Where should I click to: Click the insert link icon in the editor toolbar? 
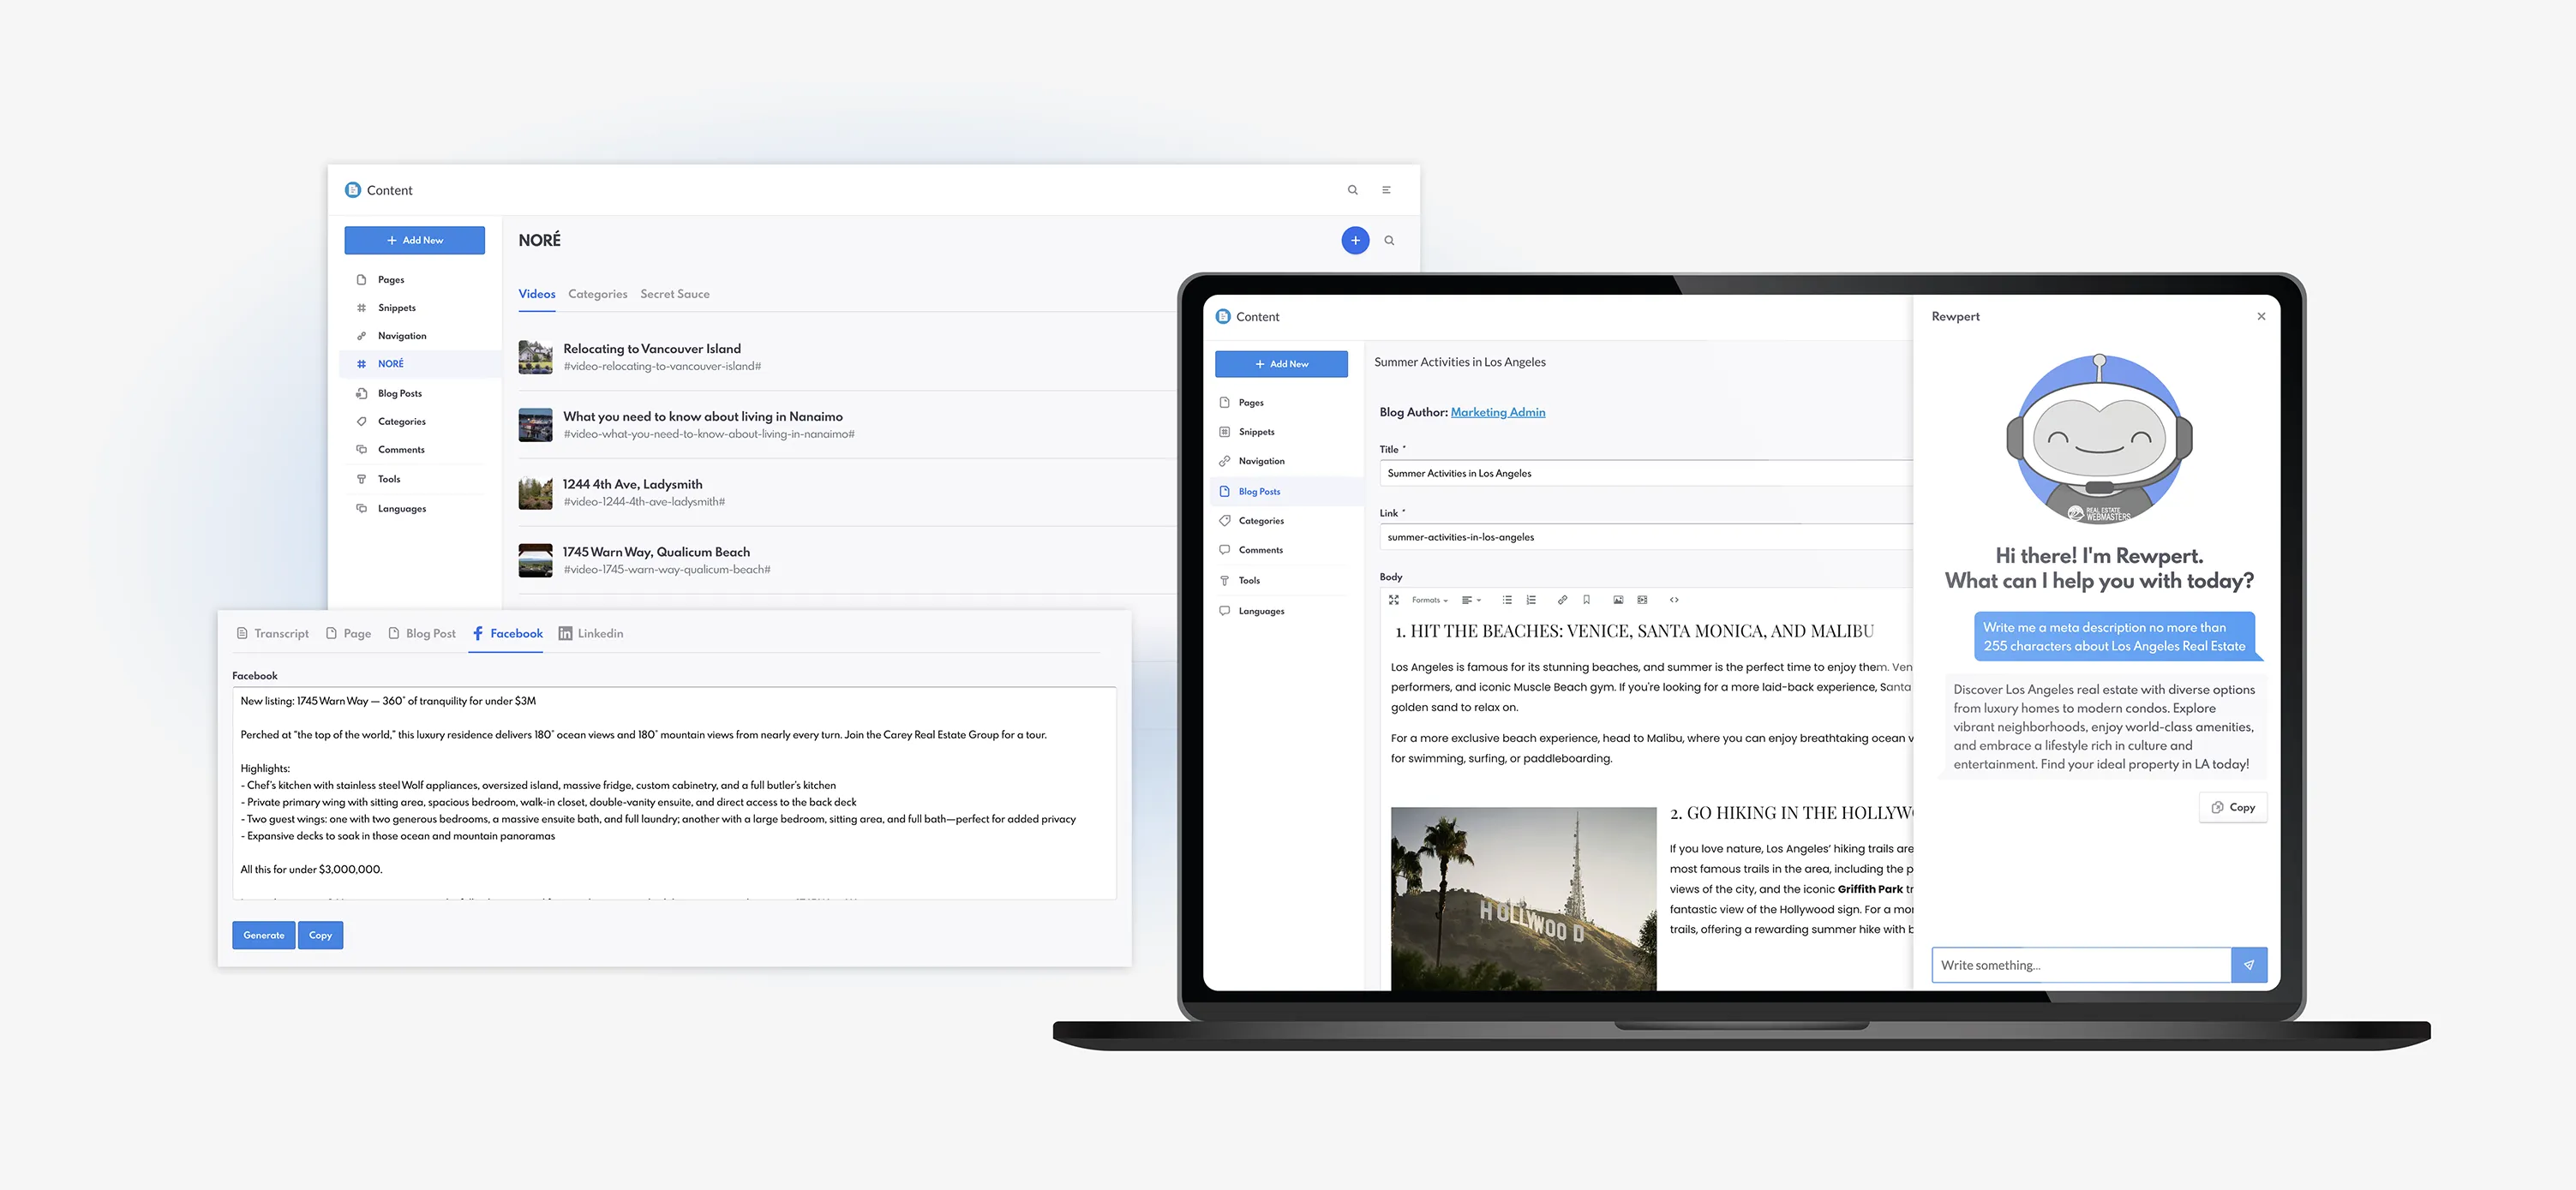point(1562,600)
